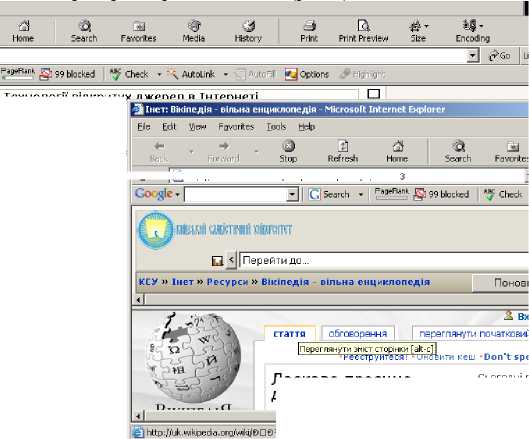
Task: Open File menu in front Internet Explorer
Action: 144,127
